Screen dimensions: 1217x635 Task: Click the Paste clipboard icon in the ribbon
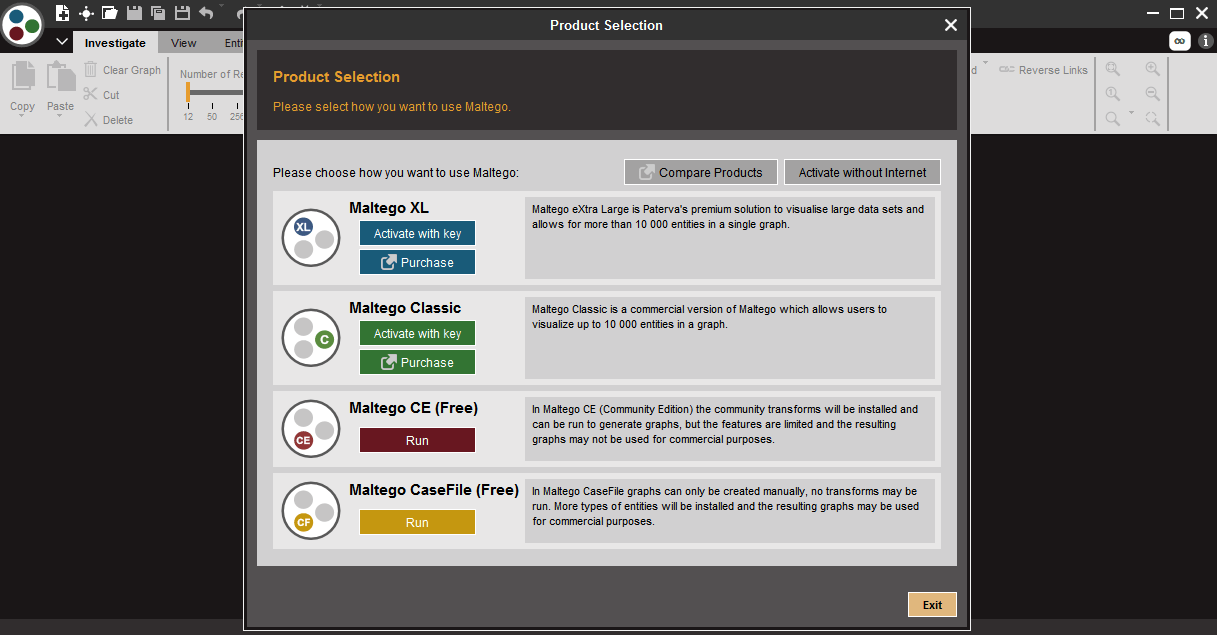point(61,78)
